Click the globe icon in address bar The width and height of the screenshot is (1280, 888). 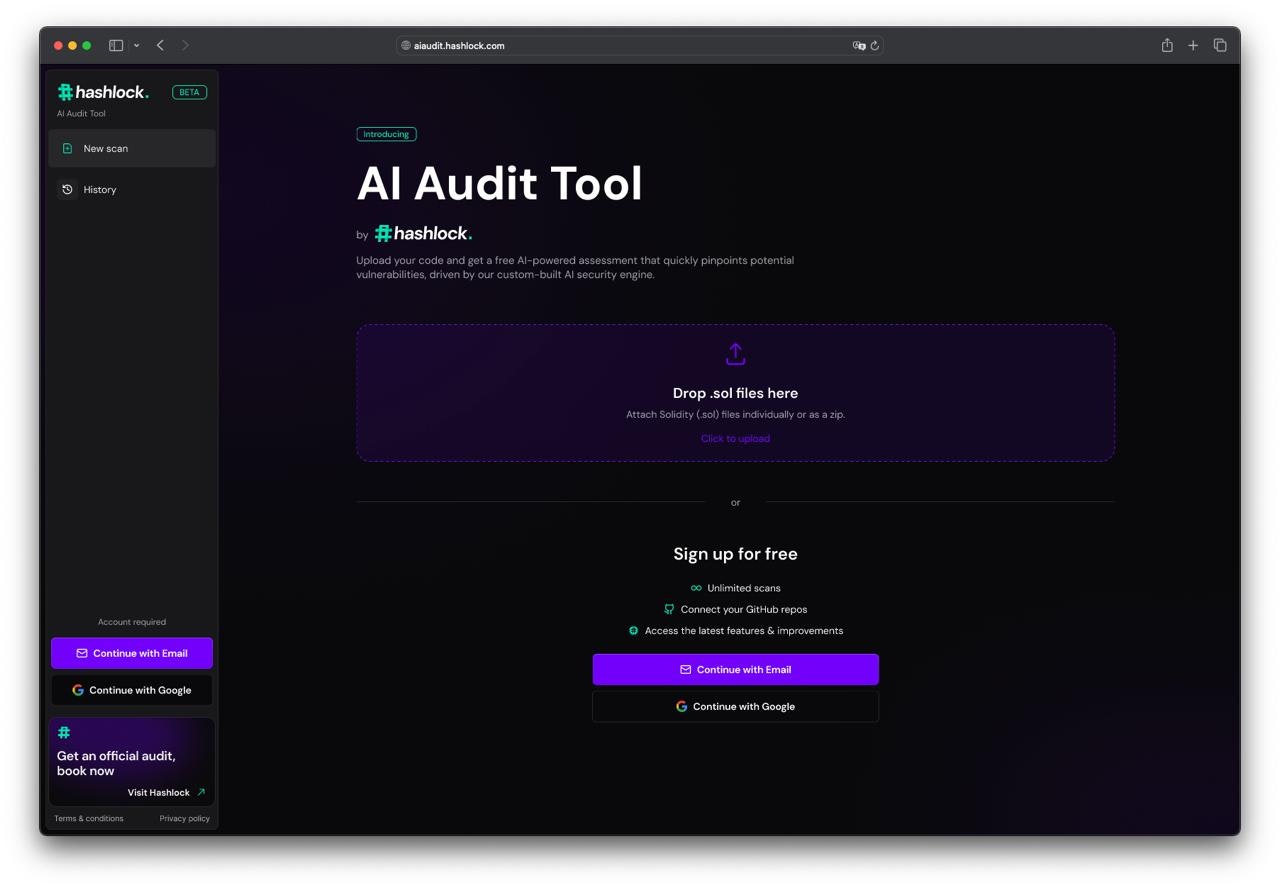coord(406,45)
